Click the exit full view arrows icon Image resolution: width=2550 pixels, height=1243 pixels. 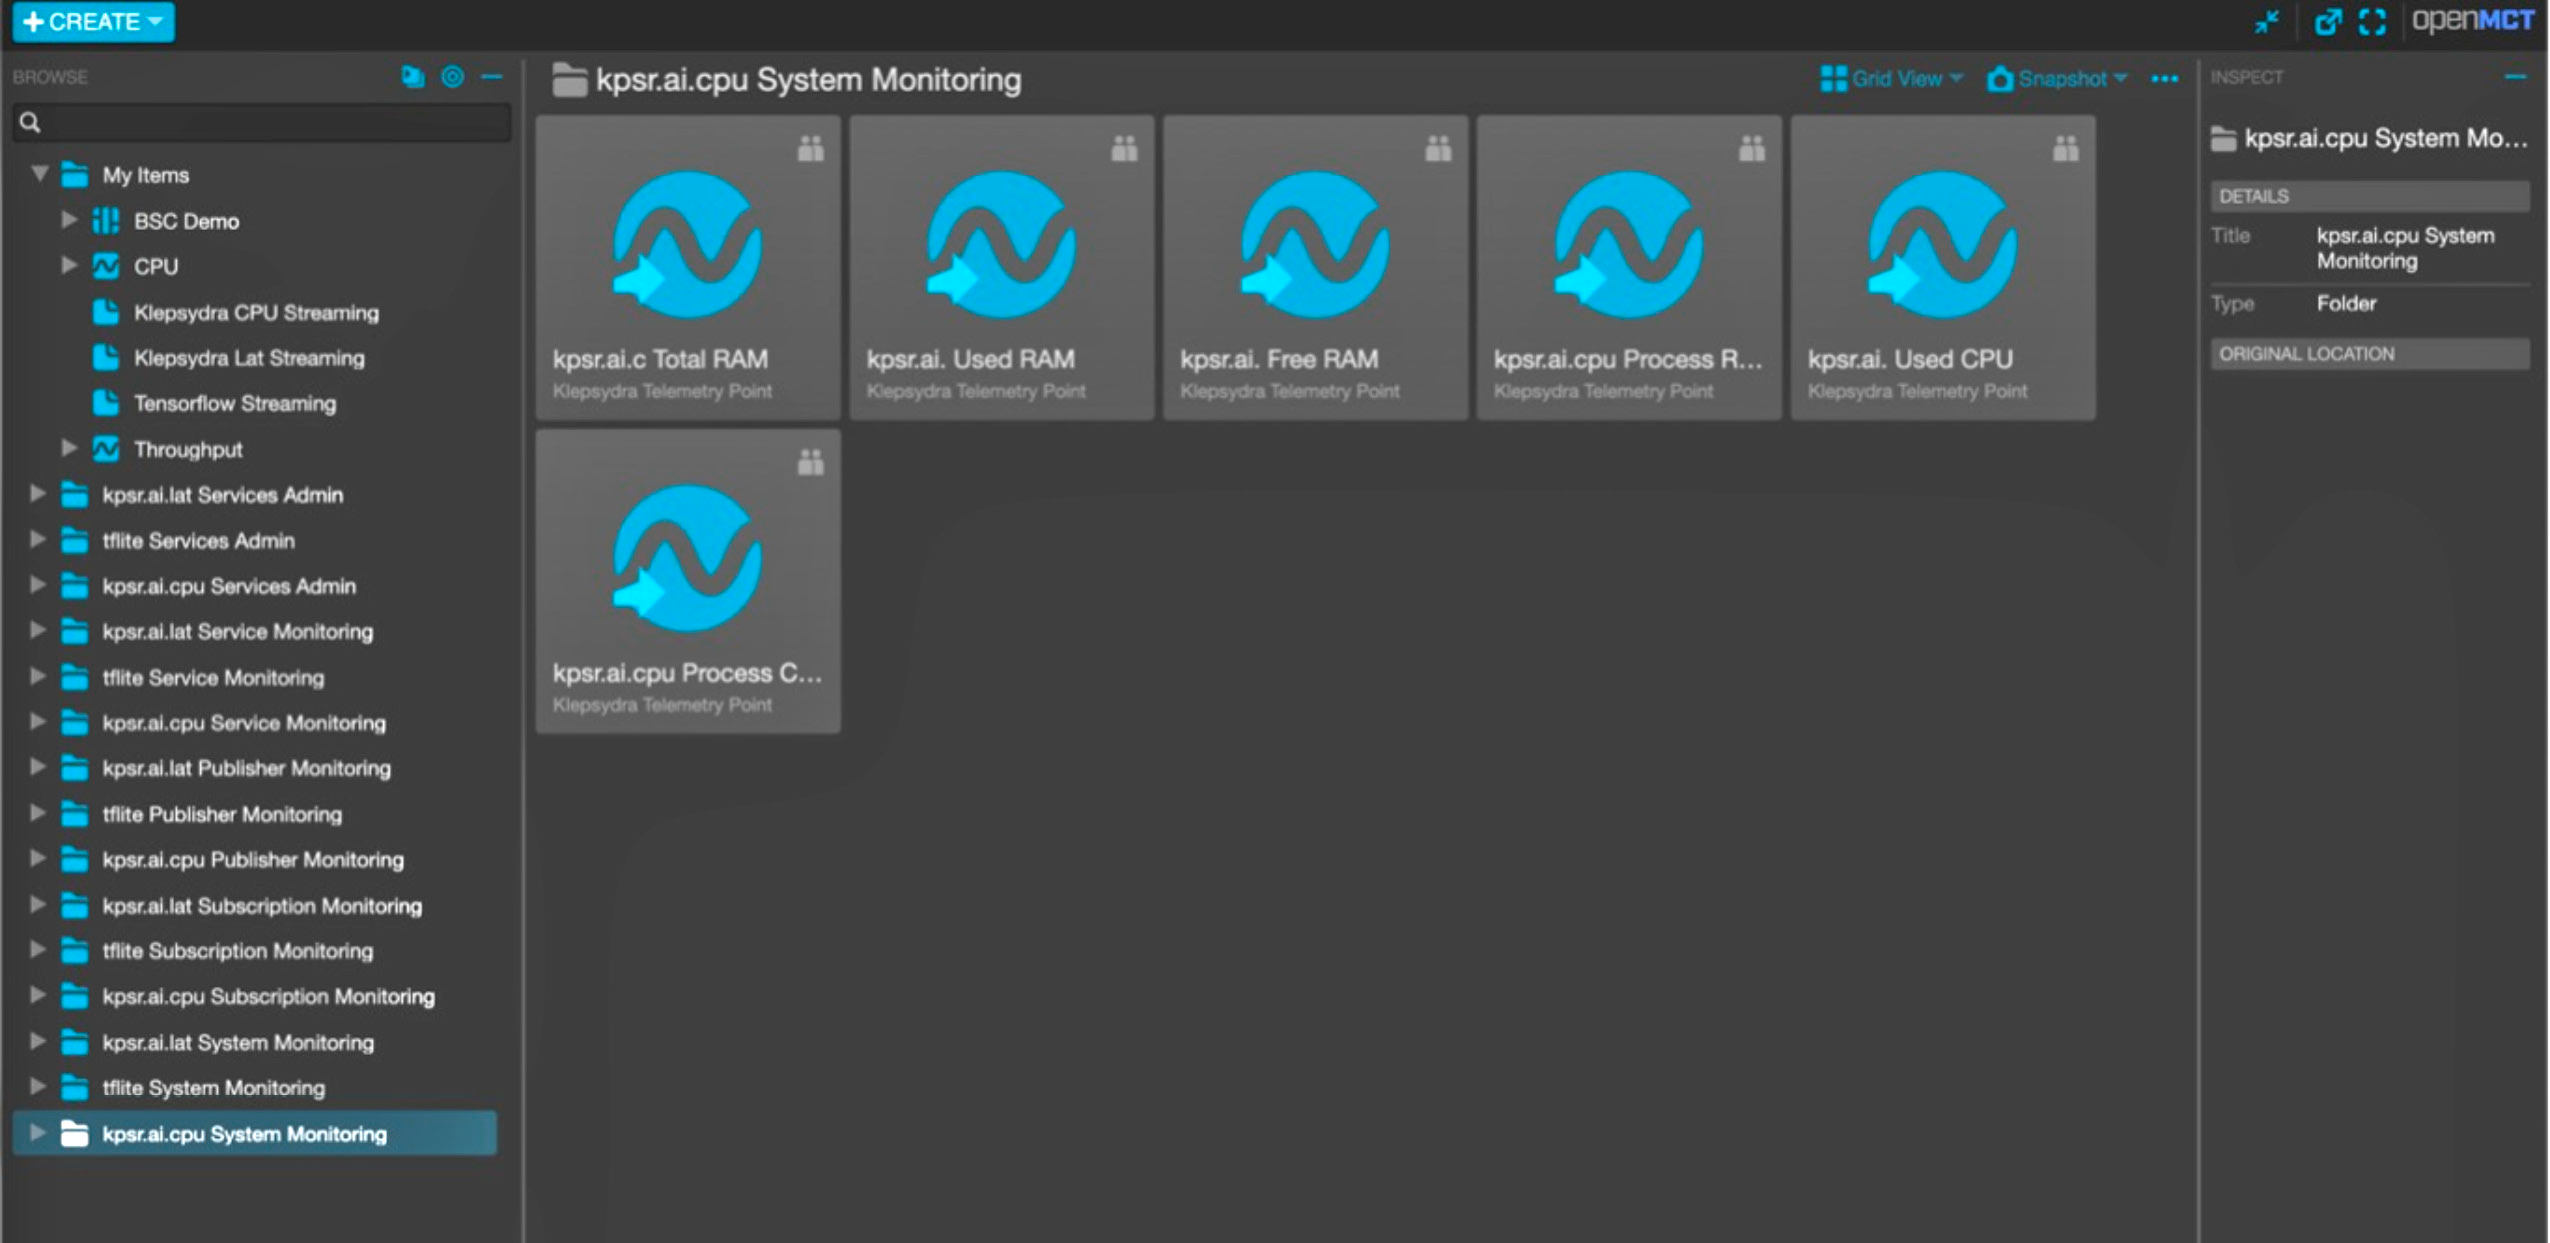point(2267,21)
